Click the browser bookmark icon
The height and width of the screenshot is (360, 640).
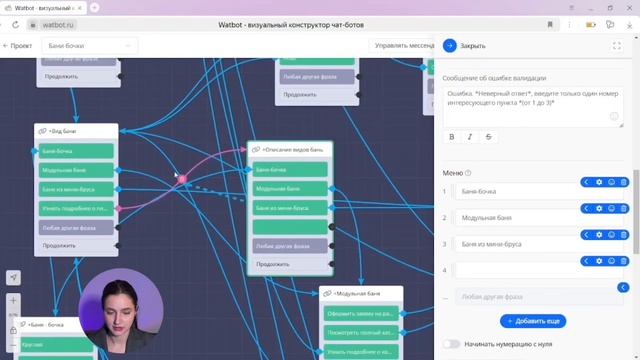pyautogui.click(x=550, y=25)
